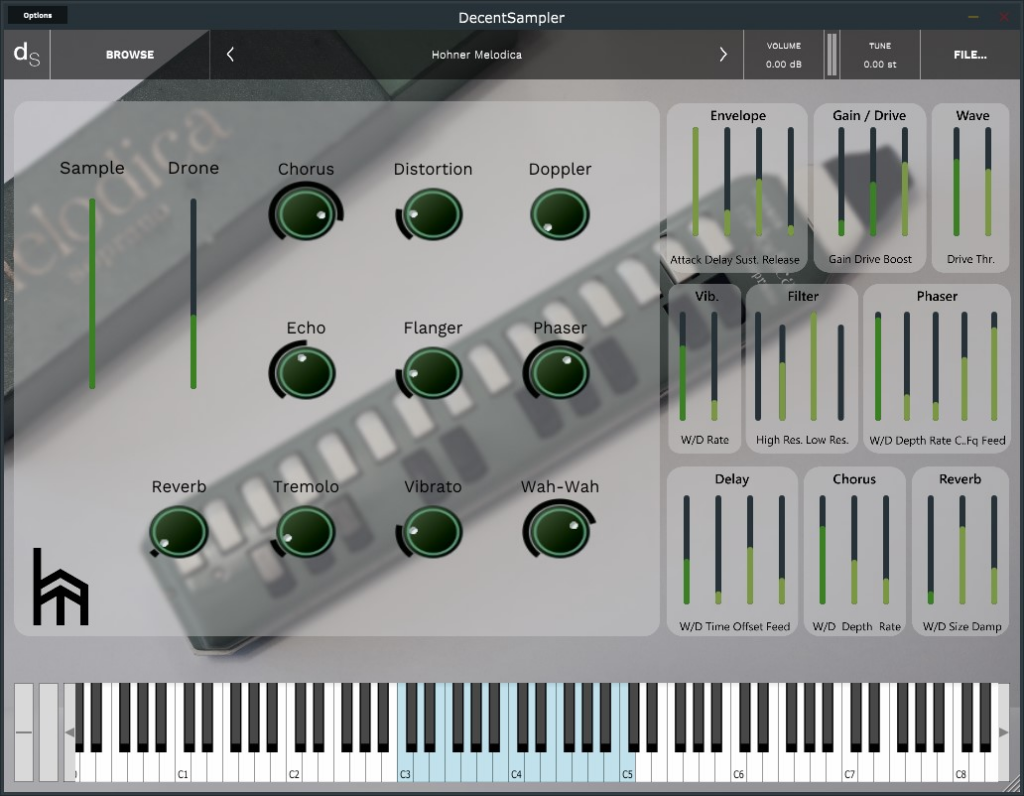
Task: Set the Envelope Release slider
Action: pos(790,182)
